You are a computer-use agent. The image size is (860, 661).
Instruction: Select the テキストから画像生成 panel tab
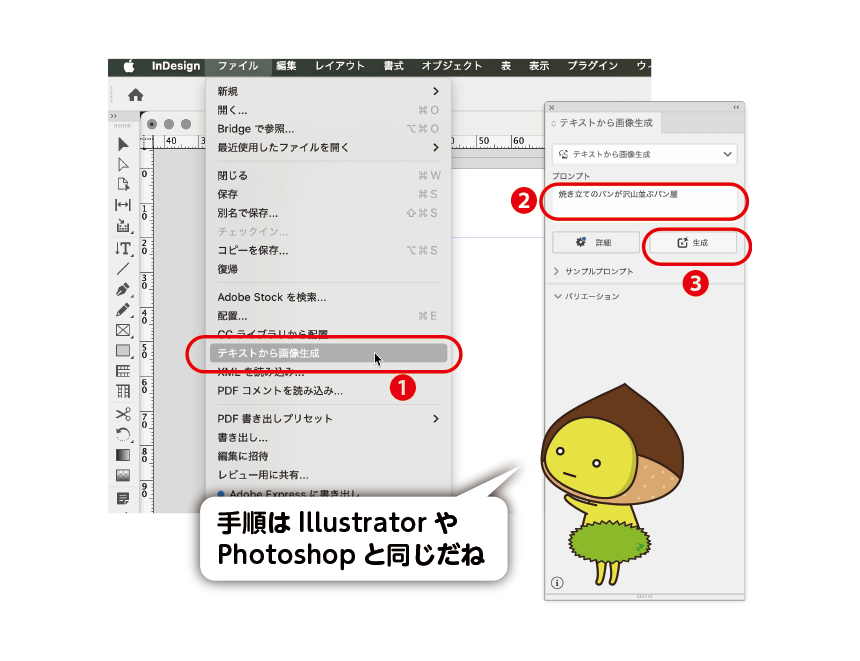(603, 123)
